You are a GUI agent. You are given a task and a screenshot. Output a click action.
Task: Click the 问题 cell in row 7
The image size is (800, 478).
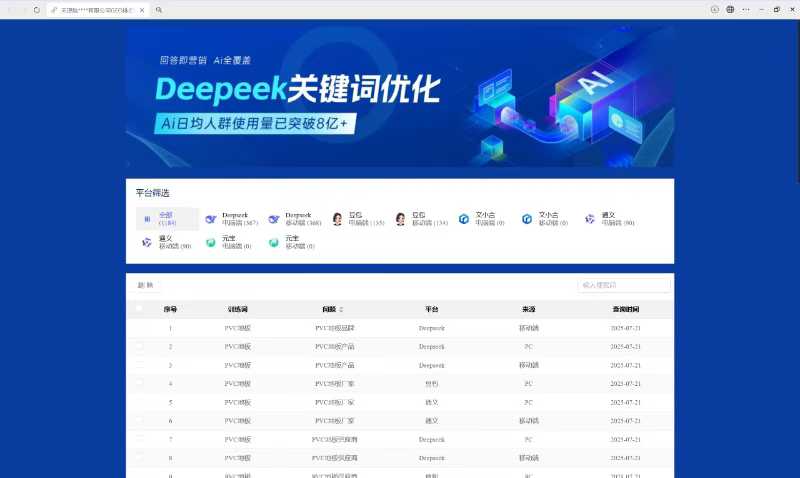coord(334,439)
